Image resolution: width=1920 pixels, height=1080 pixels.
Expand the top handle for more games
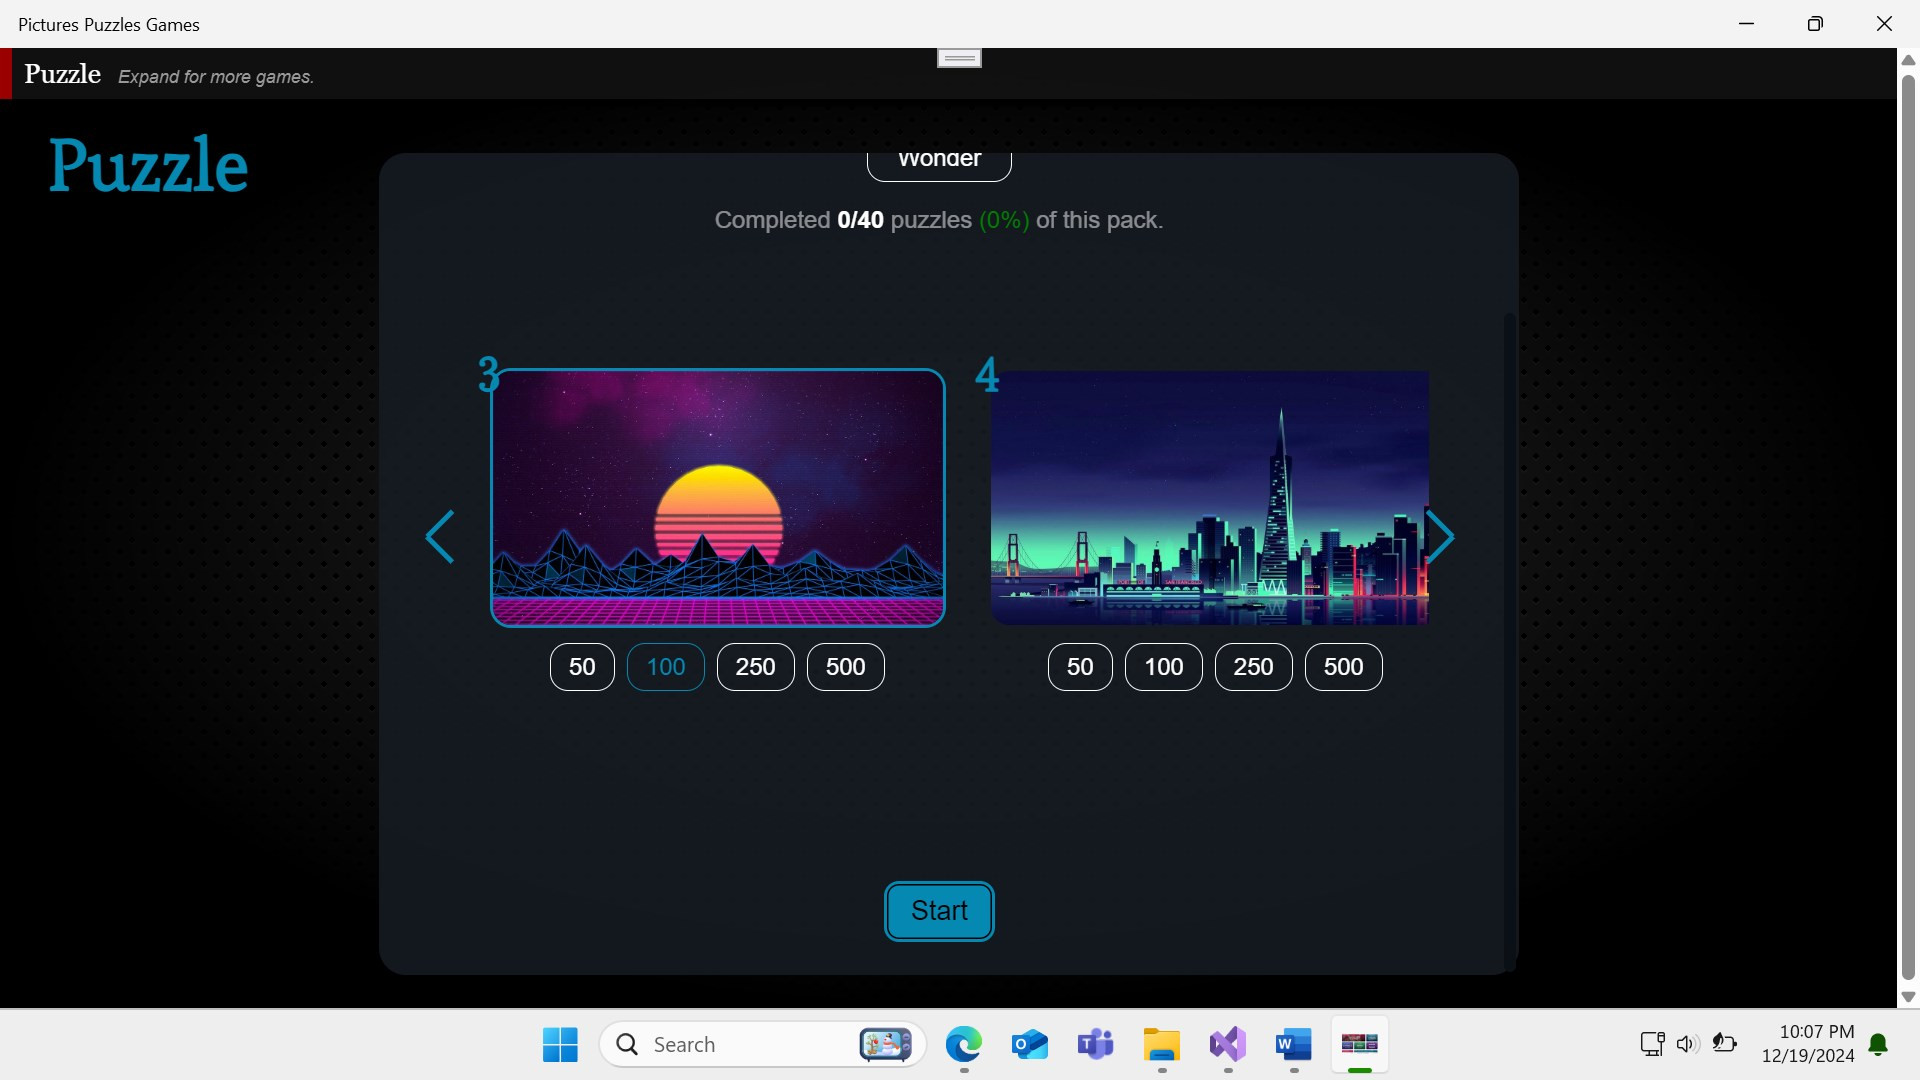pyautogui.click(x=959, y=58)
